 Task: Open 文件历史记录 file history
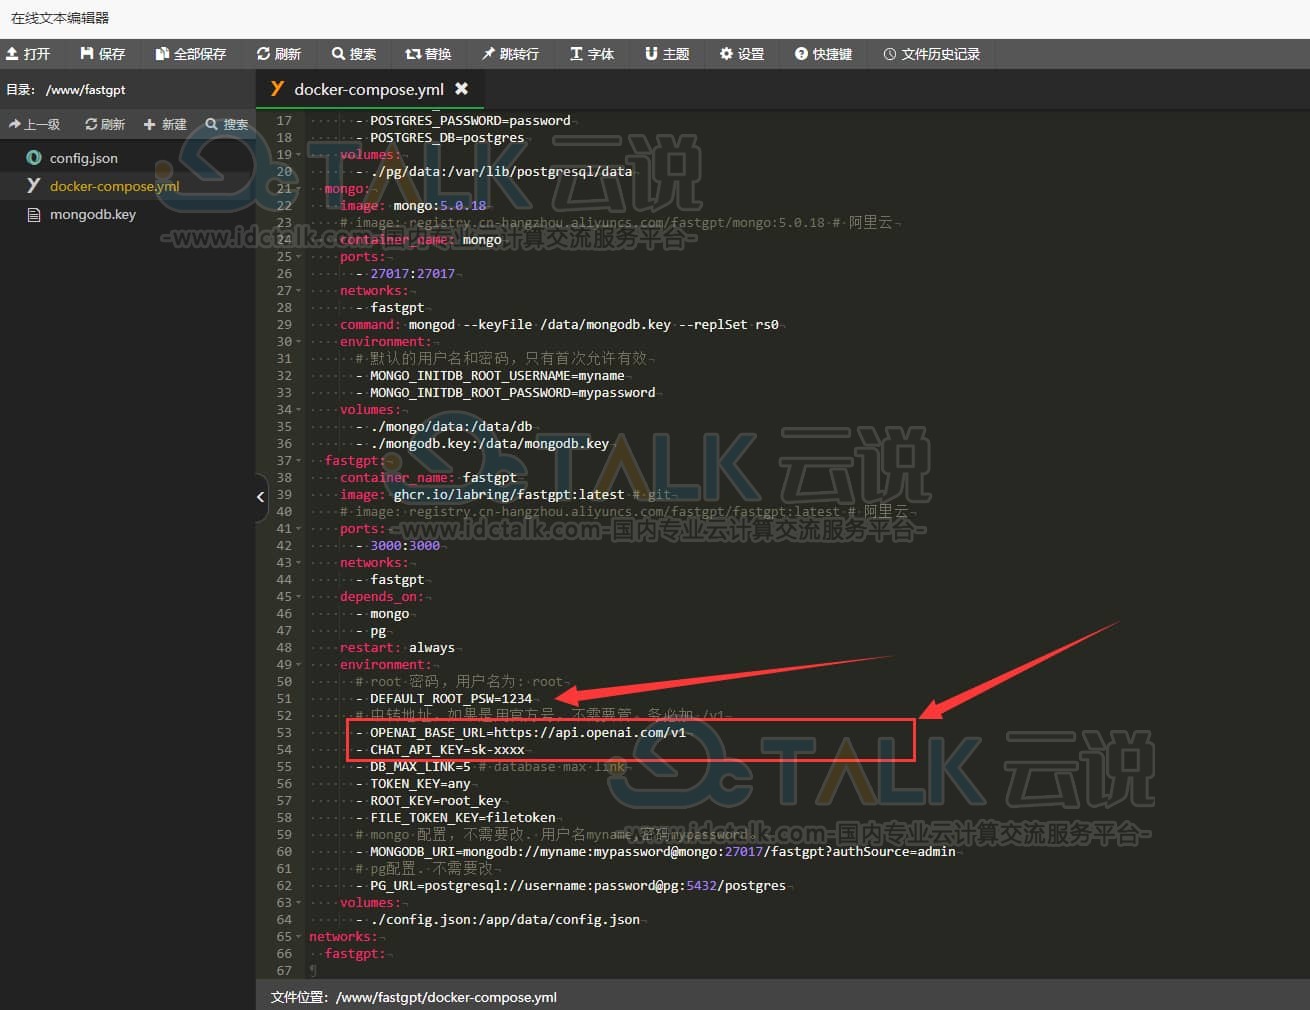point(931,54)
